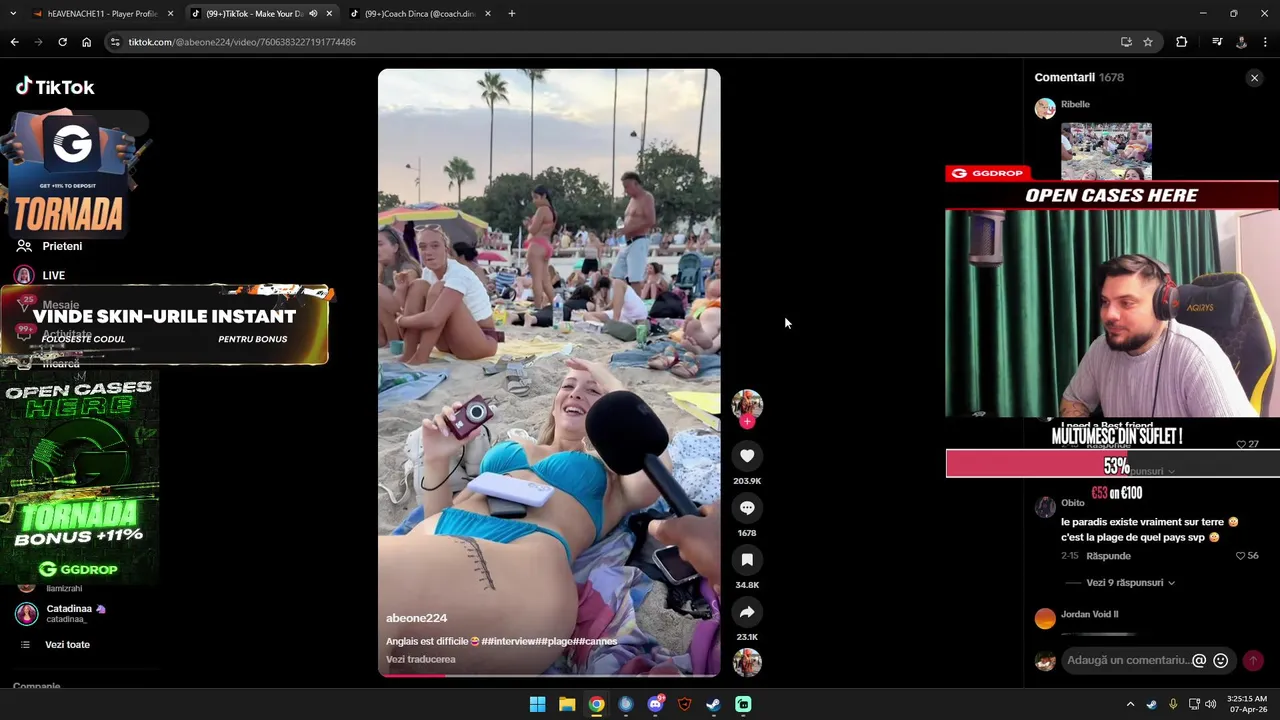This screenshot has width=1280, height=720.
Task: Open Steam from the taskbar
Action: pyautogui.click(x=713, y=704)
